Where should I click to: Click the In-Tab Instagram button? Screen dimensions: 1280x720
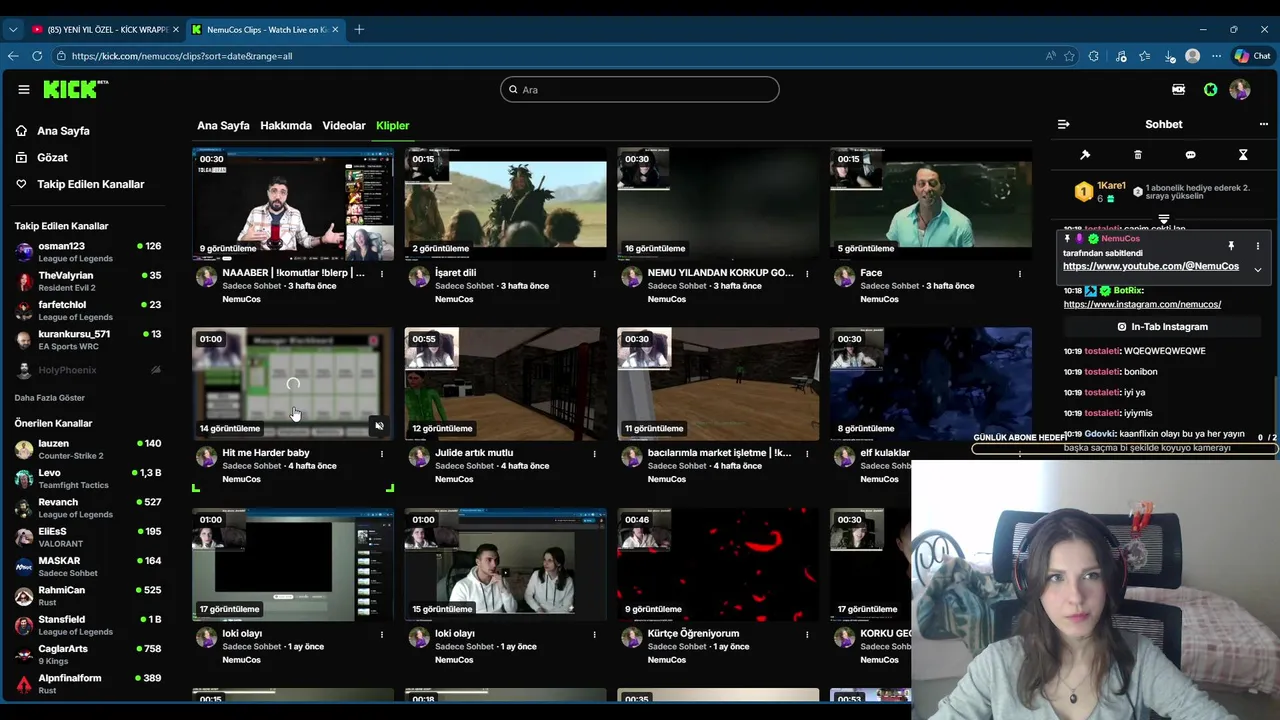point(1162,327)
